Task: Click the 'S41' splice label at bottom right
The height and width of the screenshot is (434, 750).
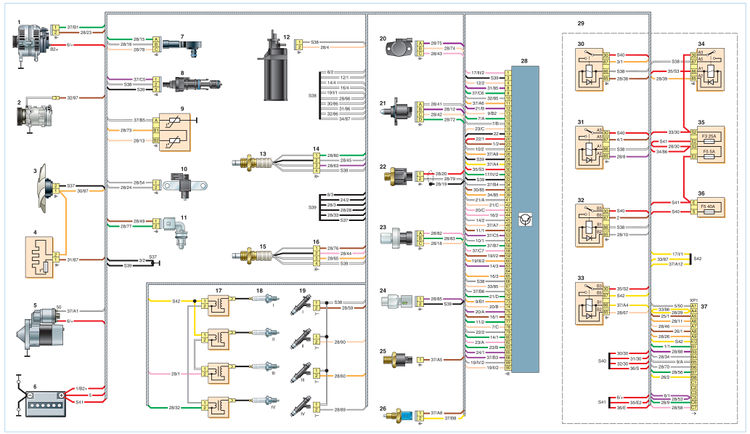Action: coord(602,402)
